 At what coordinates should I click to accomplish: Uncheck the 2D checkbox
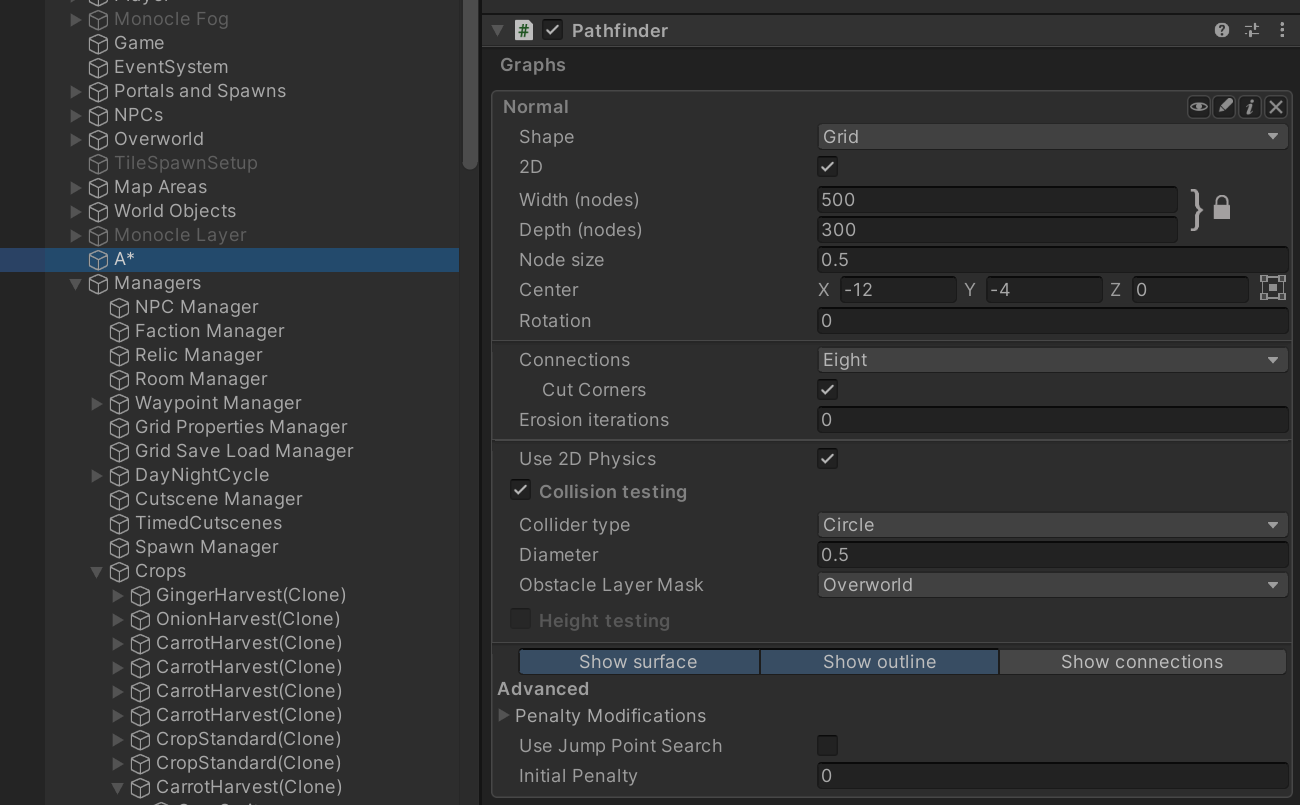tap(827, 167)
